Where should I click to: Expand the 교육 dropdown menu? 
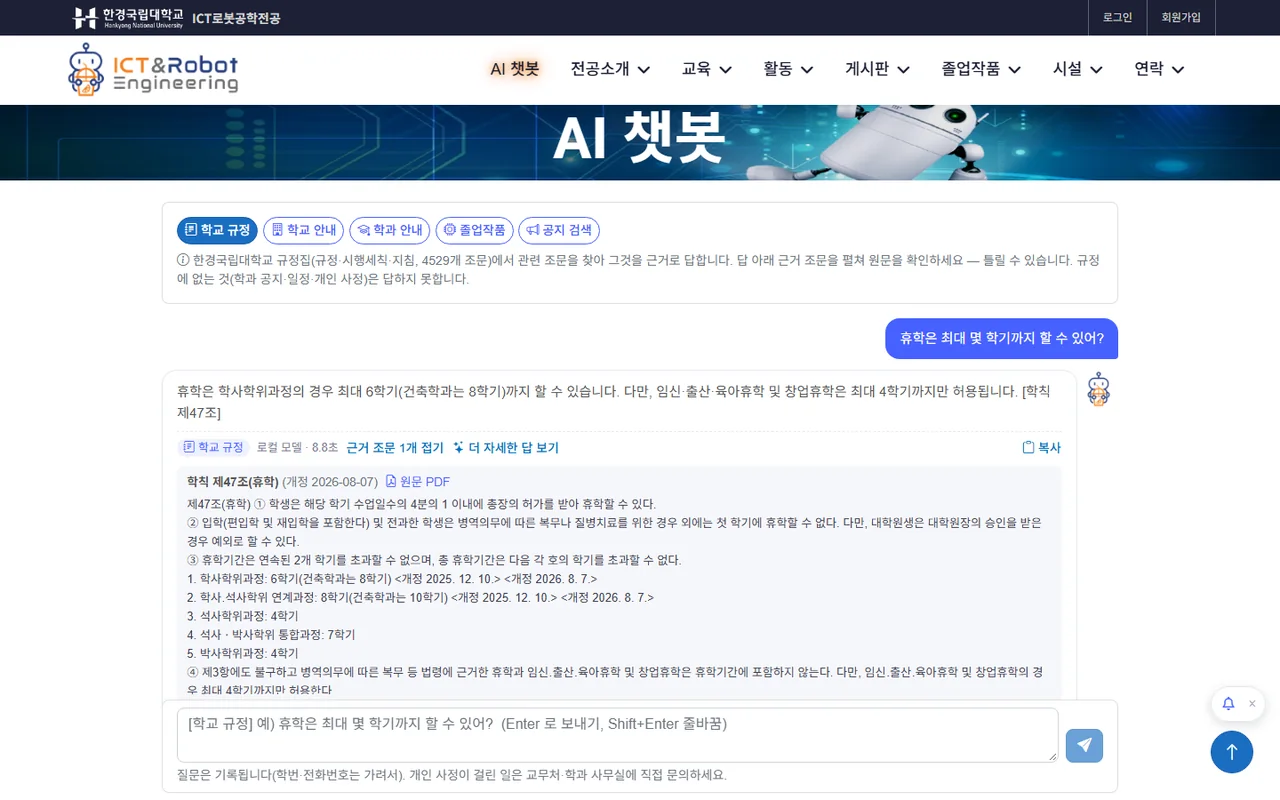[707, 69]
